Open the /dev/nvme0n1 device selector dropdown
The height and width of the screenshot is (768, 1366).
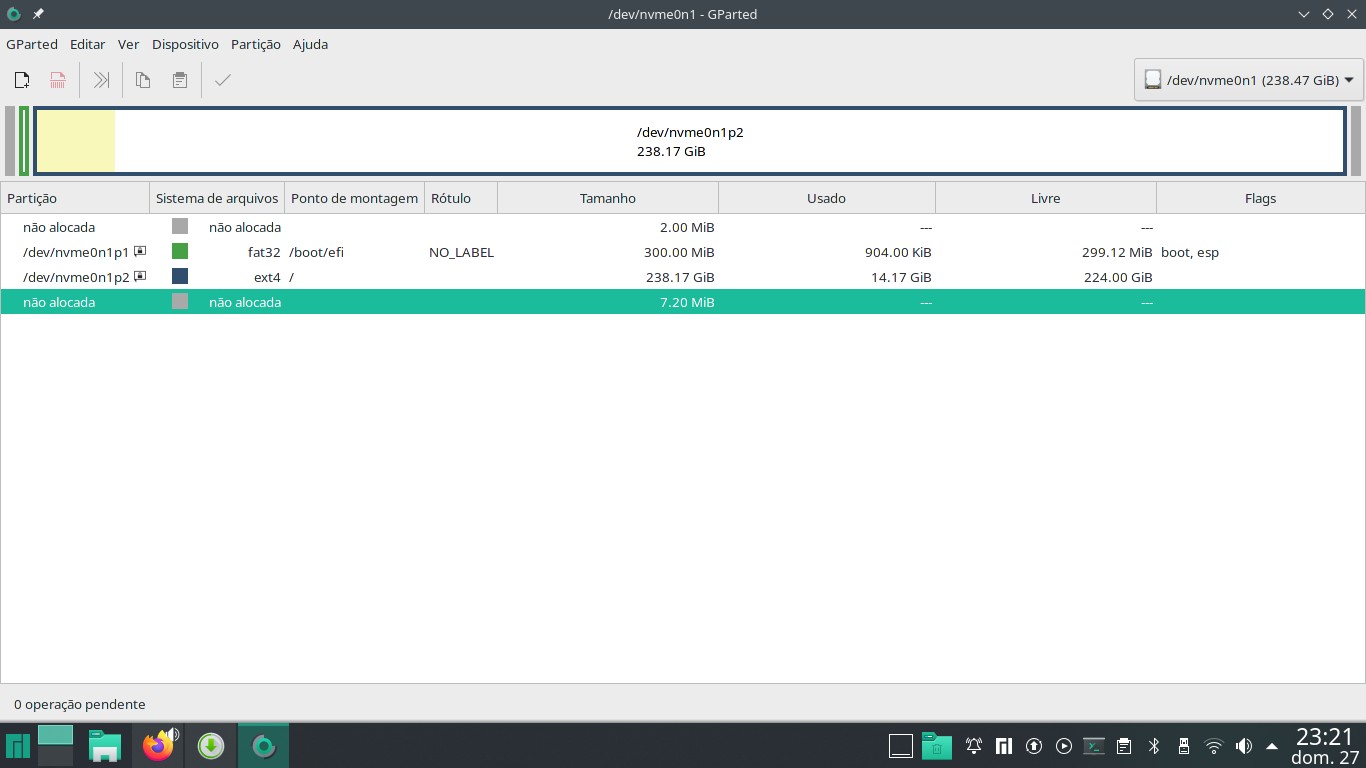point(1249,80)
